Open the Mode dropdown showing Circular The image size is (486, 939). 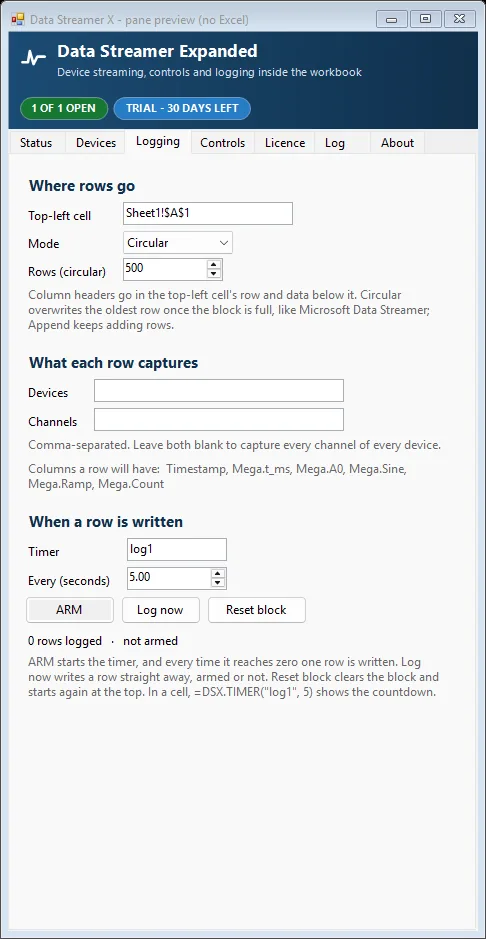pyautogui.click(x=178, y=243)
